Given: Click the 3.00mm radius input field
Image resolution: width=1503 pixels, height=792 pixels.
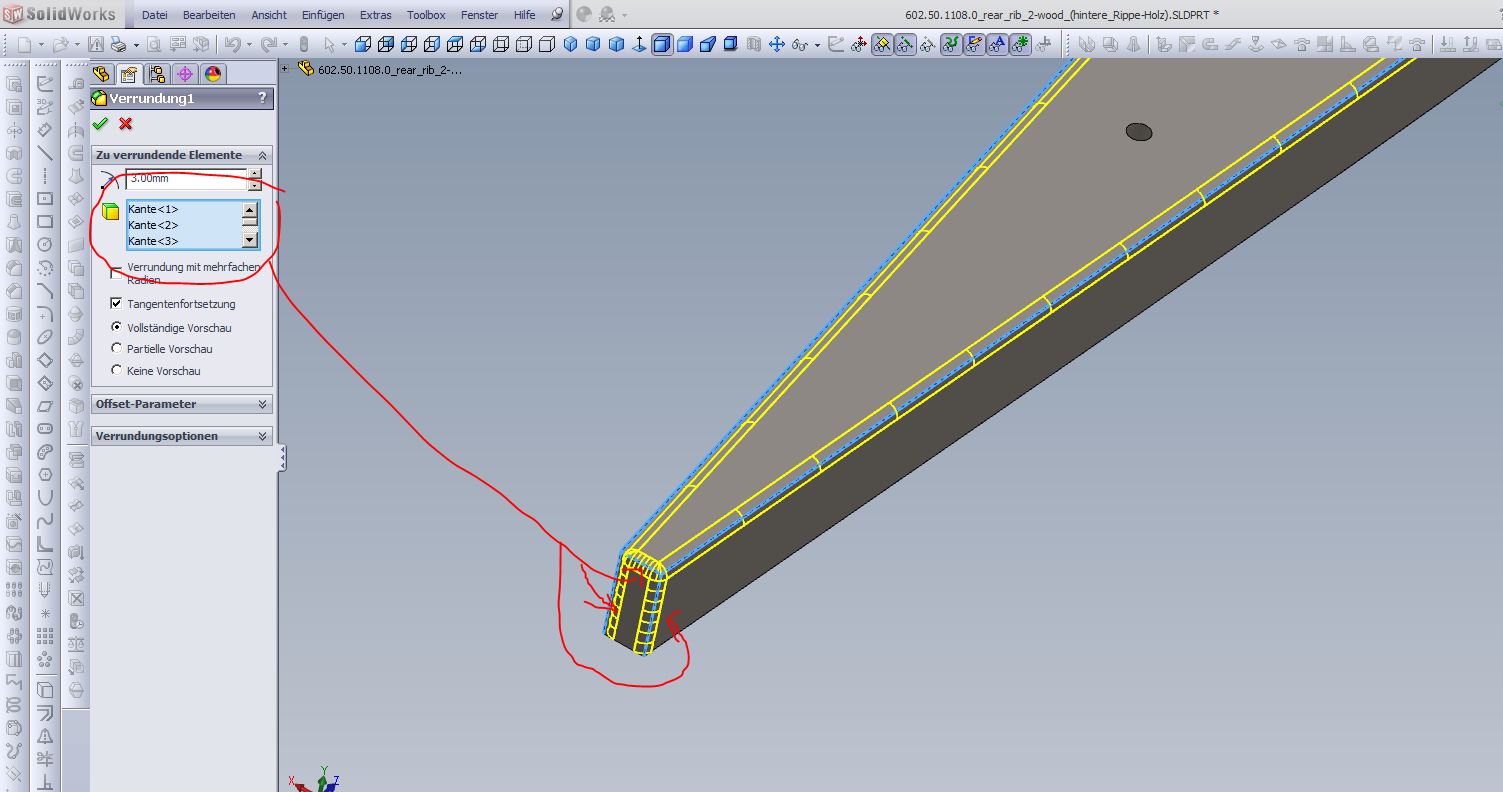Looking at the screenshot, I should [x=186, y=179].
